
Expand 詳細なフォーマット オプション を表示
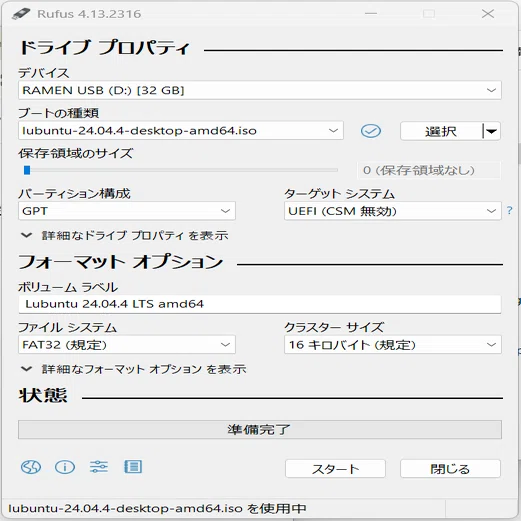(134, 369)
